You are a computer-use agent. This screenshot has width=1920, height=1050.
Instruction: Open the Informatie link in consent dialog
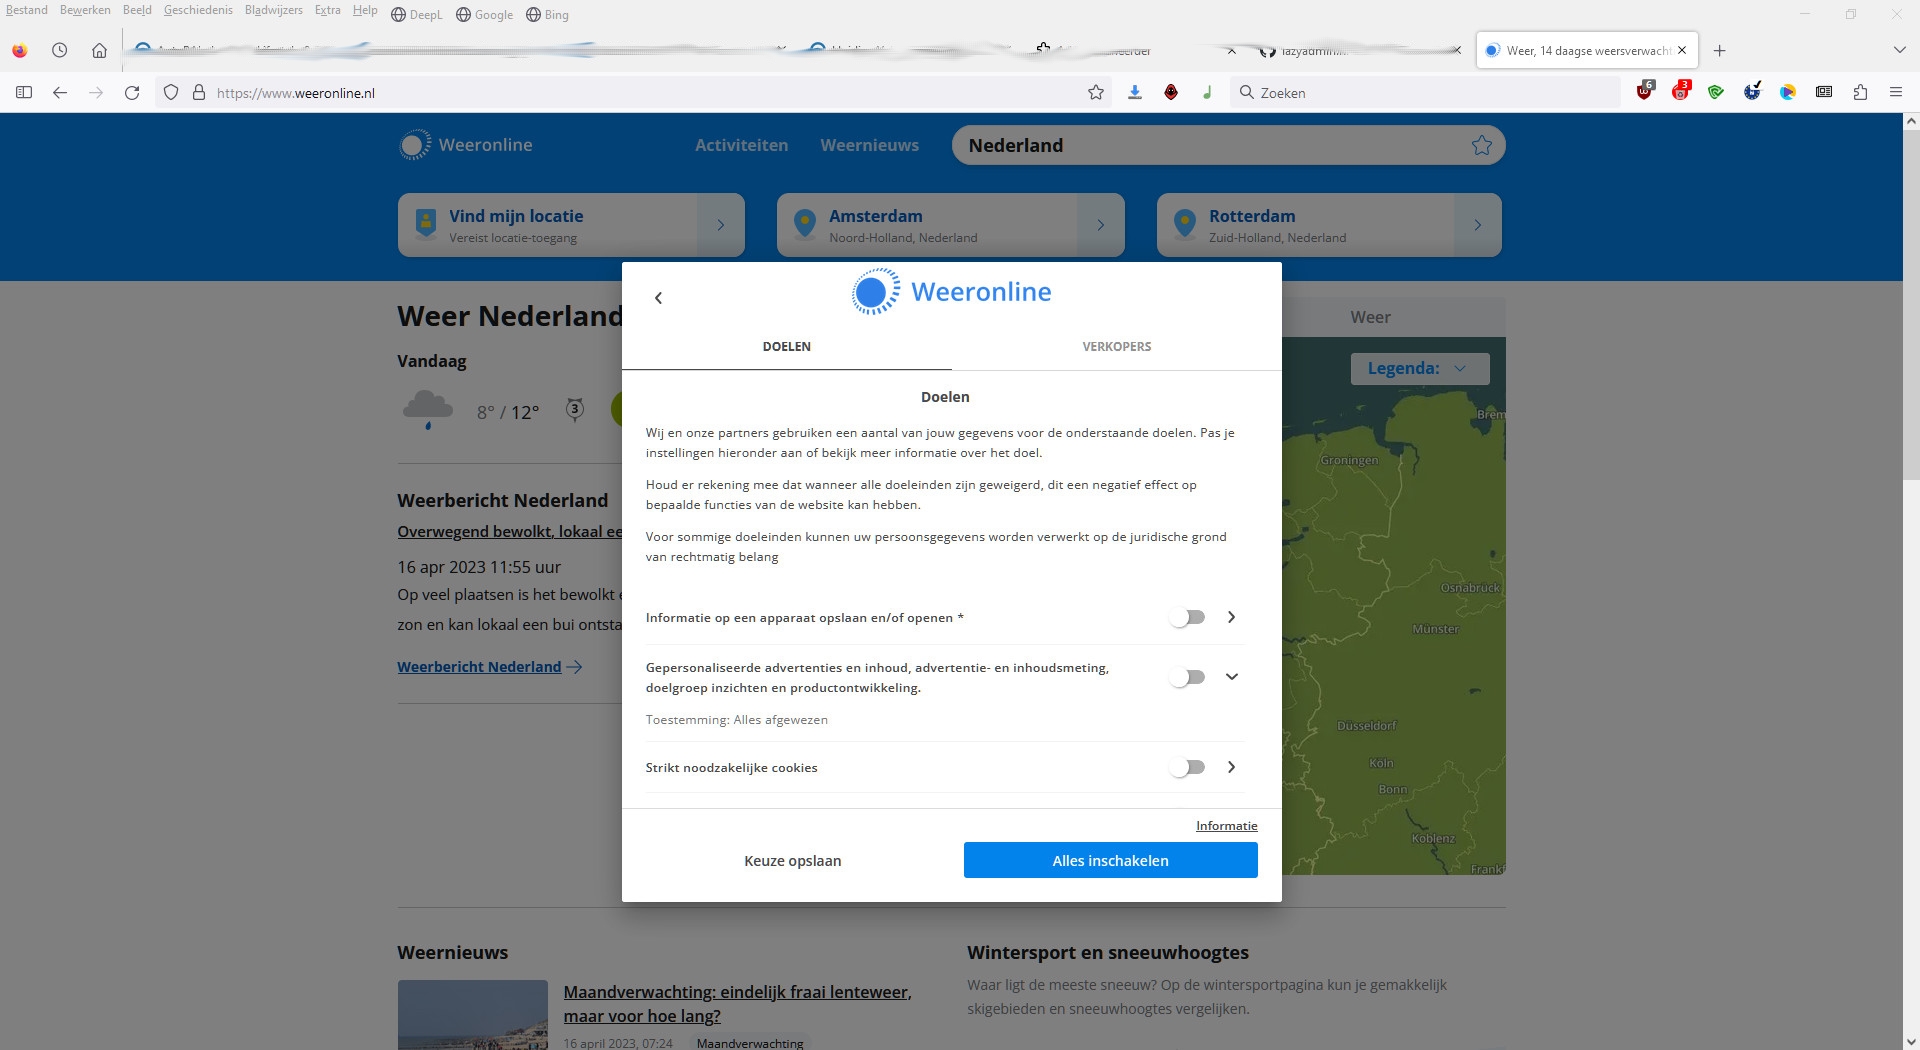[x=1226, y=826]
